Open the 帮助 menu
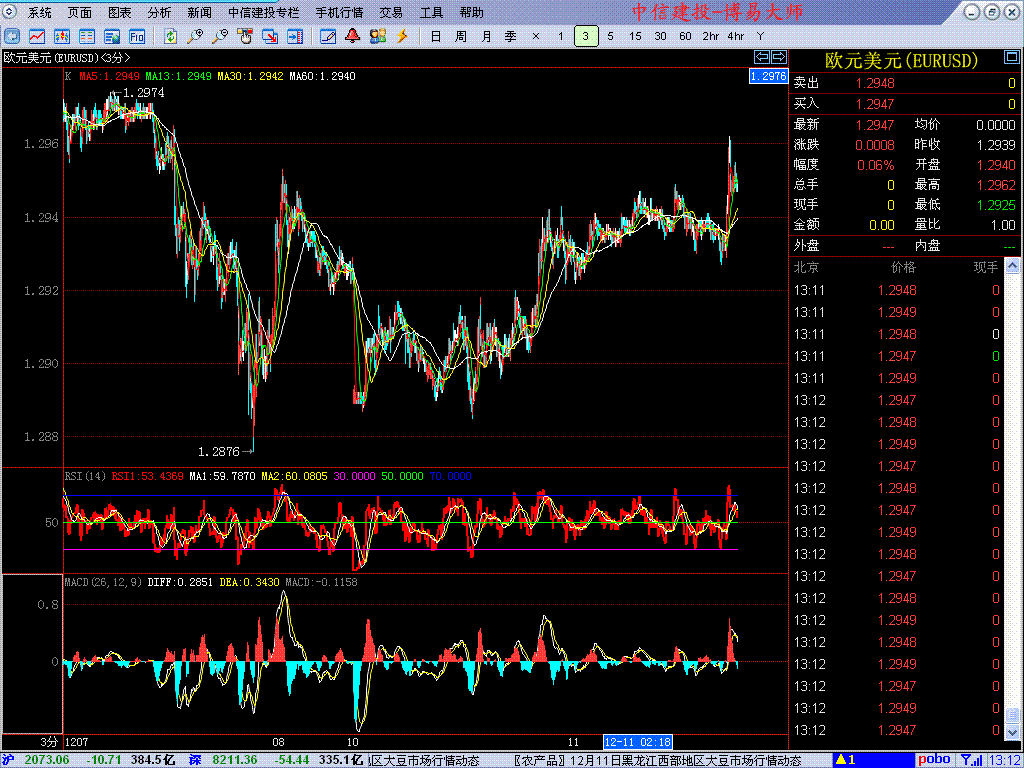Screen dimensions: 1024x768 coord(472,12)
